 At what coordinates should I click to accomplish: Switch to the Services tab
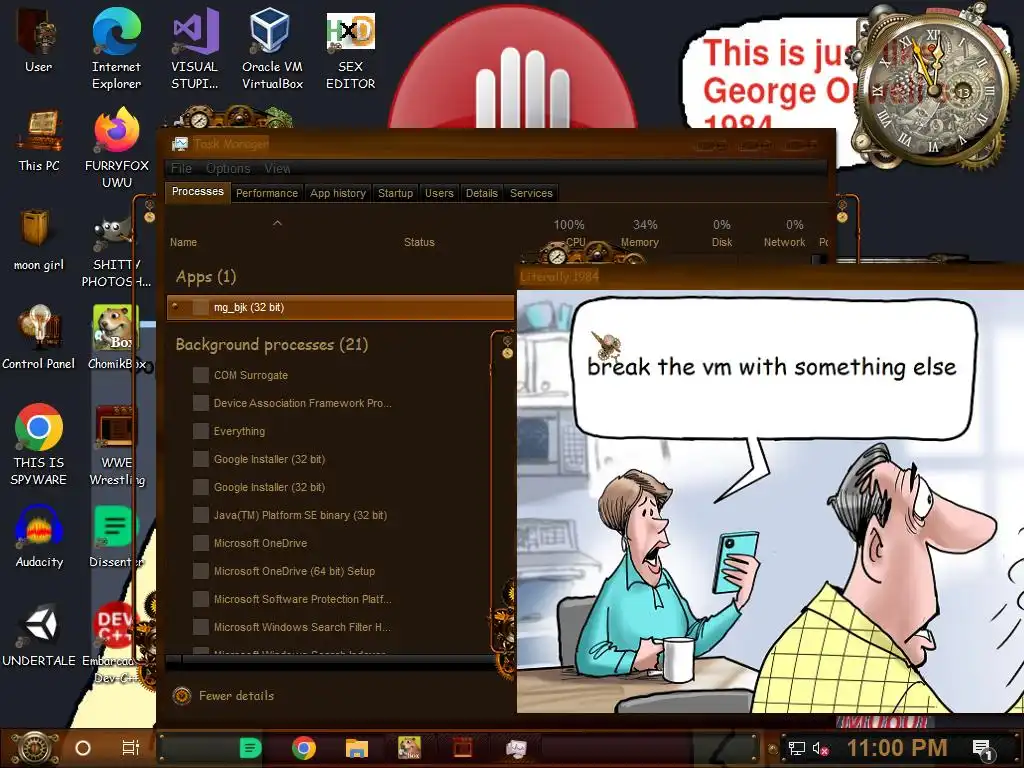tap(531, 193)
